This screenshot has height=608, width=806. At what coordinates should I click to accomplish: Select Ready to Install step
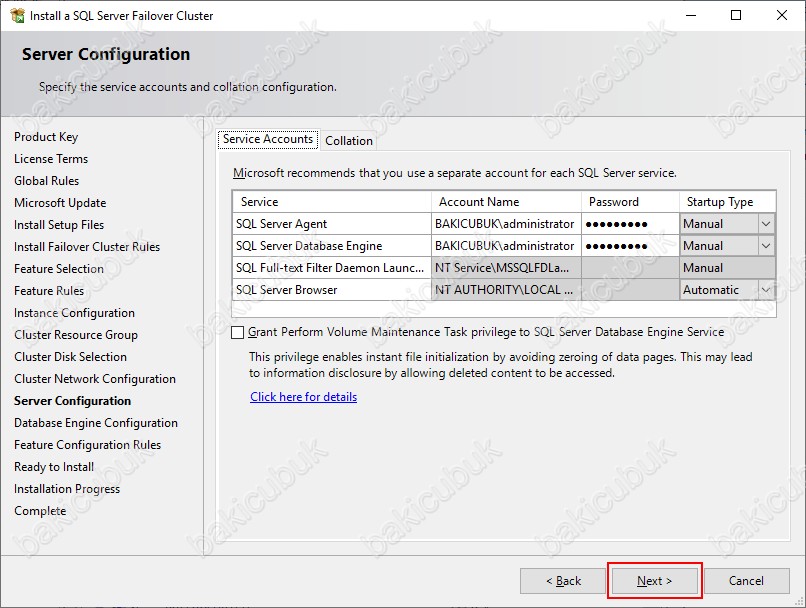pyautogui.click(x=54, y=467)
